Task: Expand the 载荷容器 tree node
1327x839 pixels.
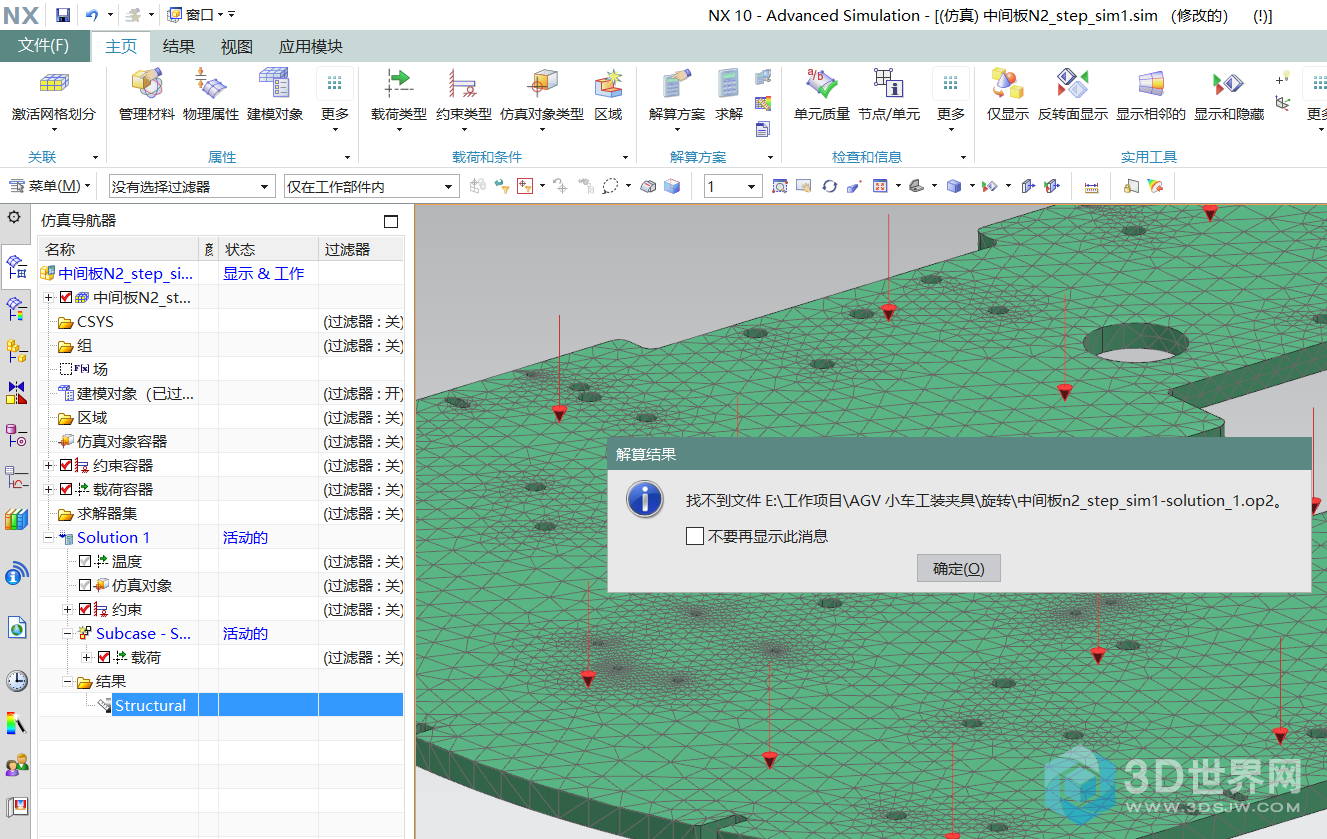Action: pyautogui.click(x=49, y=489)
